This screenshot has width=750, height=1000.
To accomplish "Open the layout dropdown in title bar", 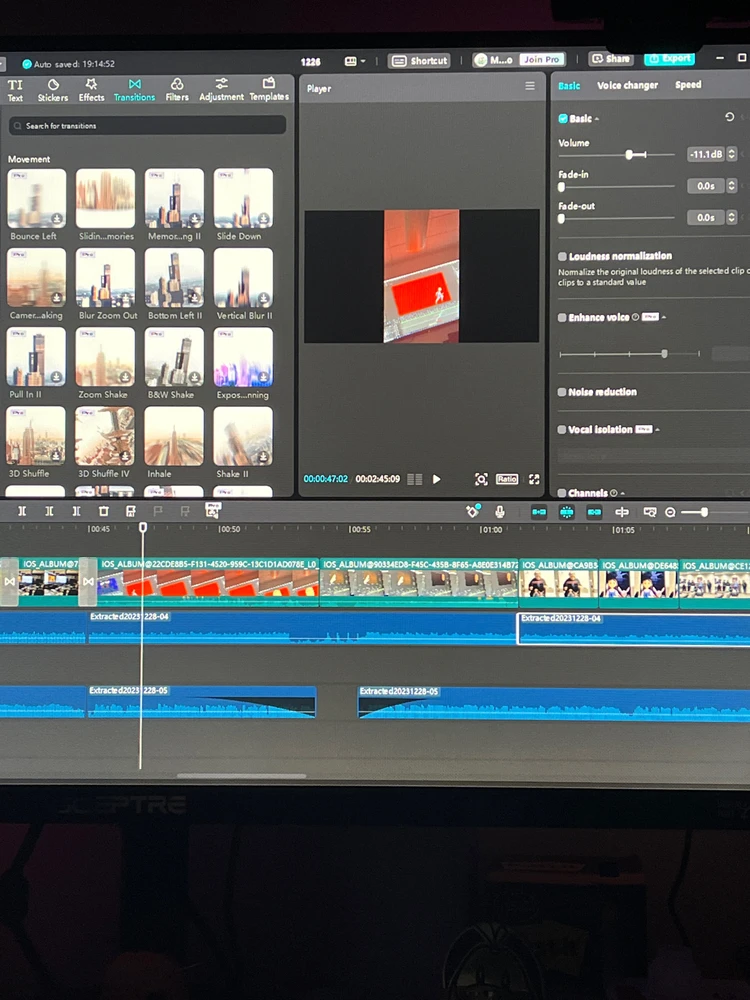I will point(355,61).
